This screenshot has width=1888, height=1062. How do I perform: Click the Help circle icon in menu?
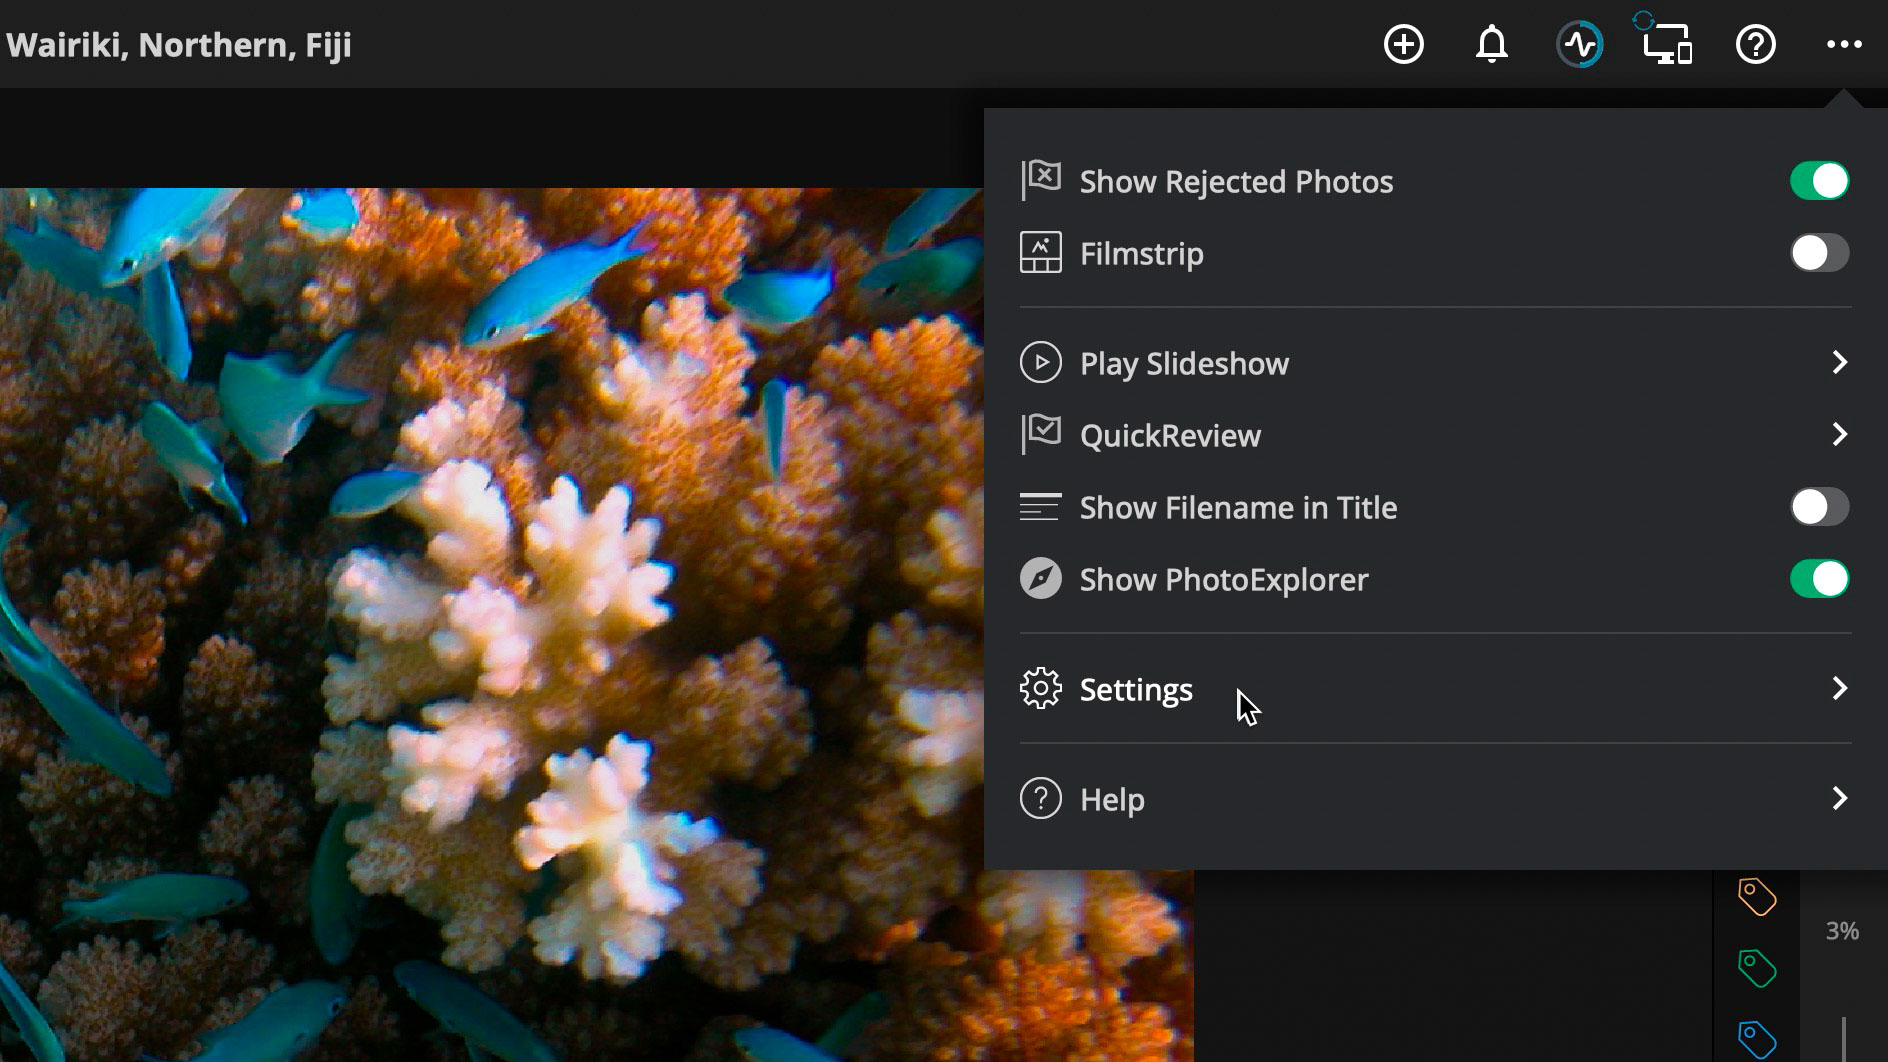pyautogui.click(x=1040, y=798)
